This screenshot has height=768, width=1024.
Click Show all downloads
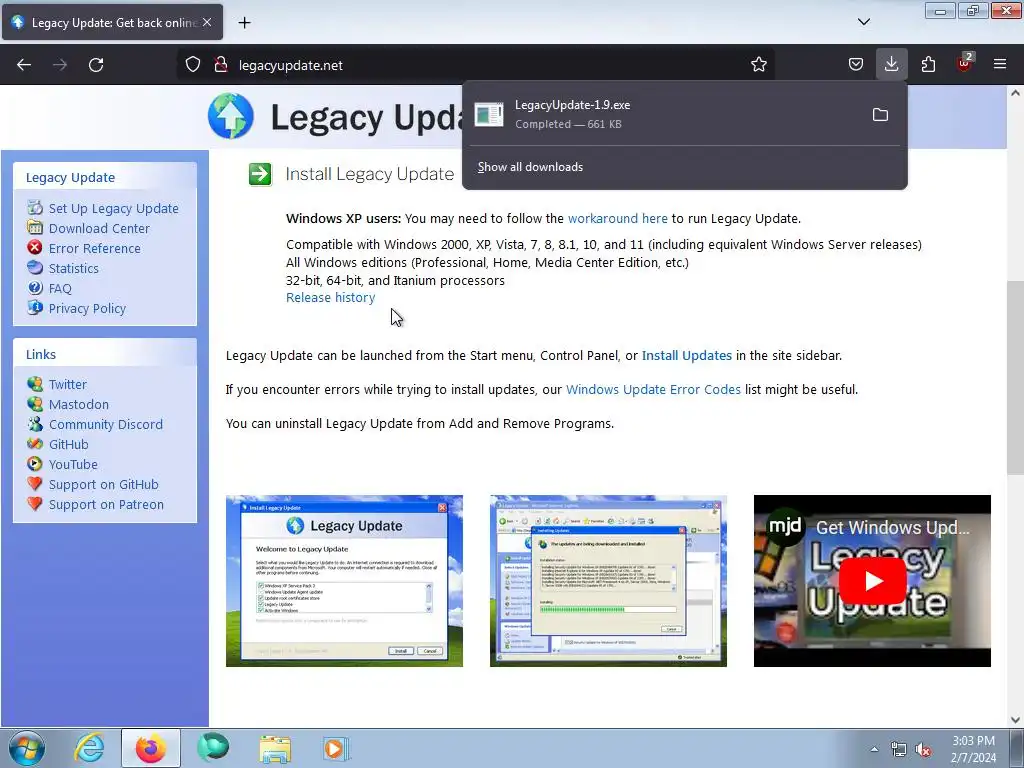coord(530,167)
